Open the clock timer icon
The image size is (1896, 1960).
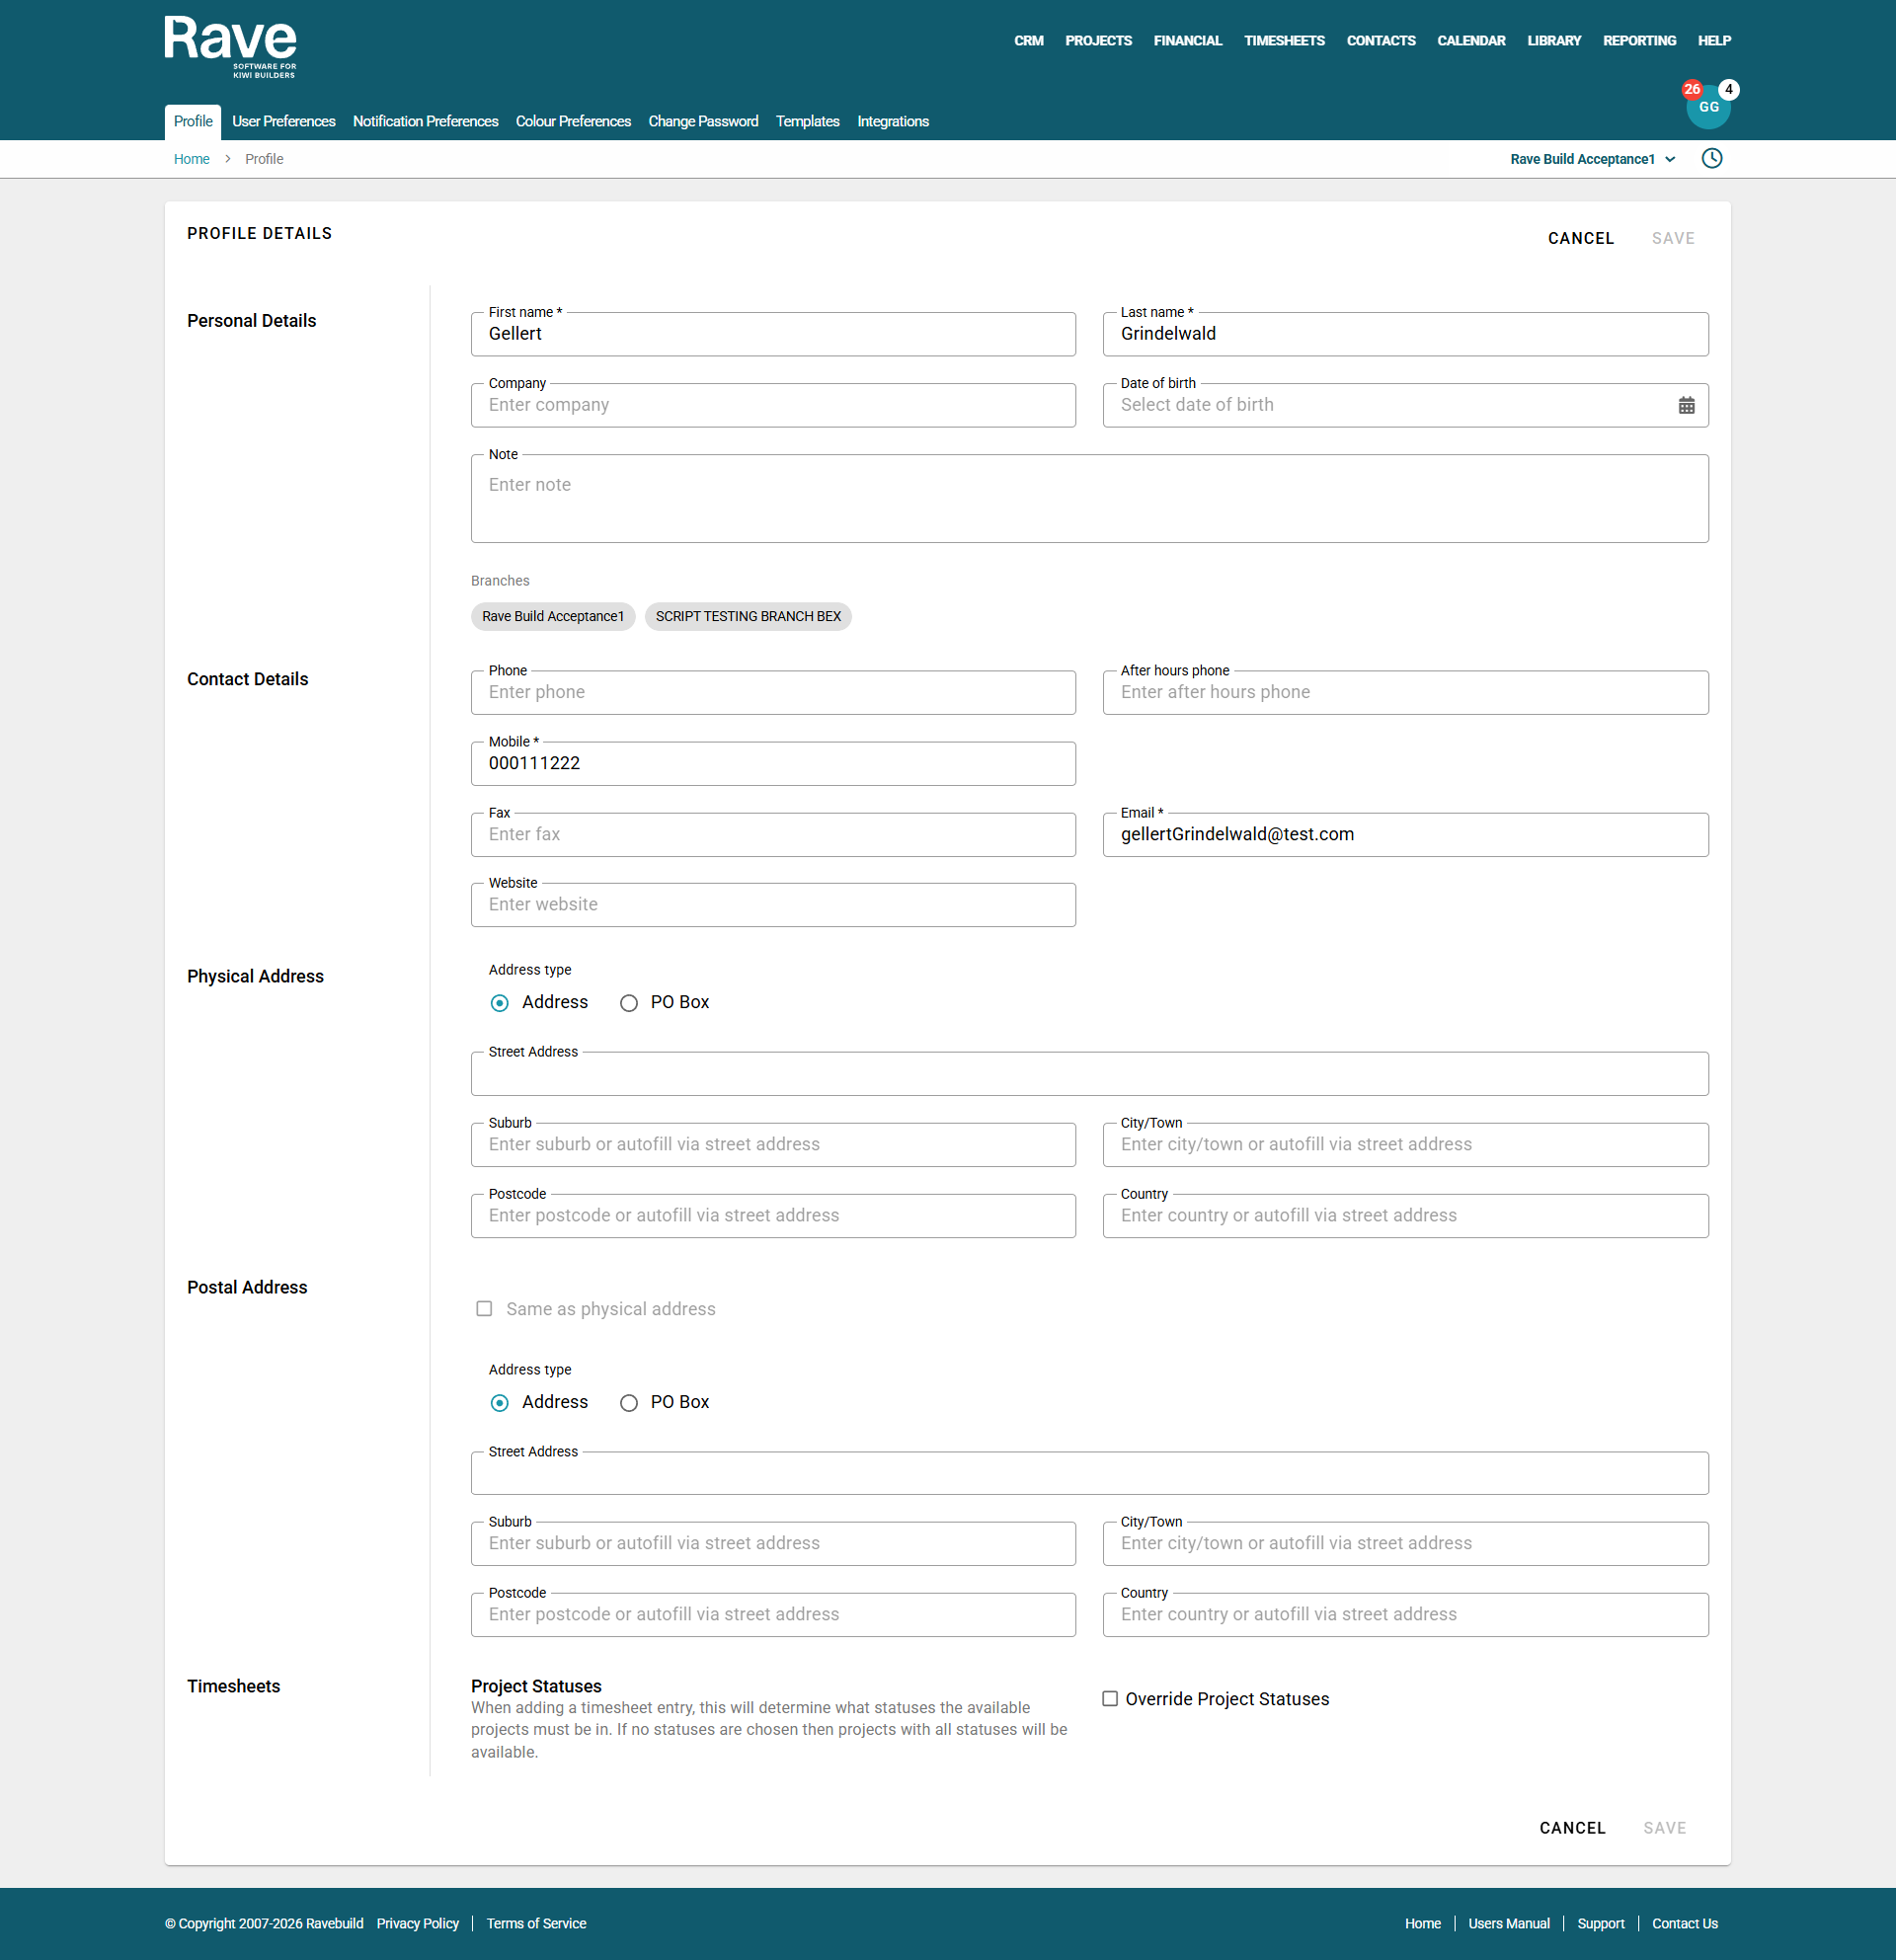click(1711, 159)
